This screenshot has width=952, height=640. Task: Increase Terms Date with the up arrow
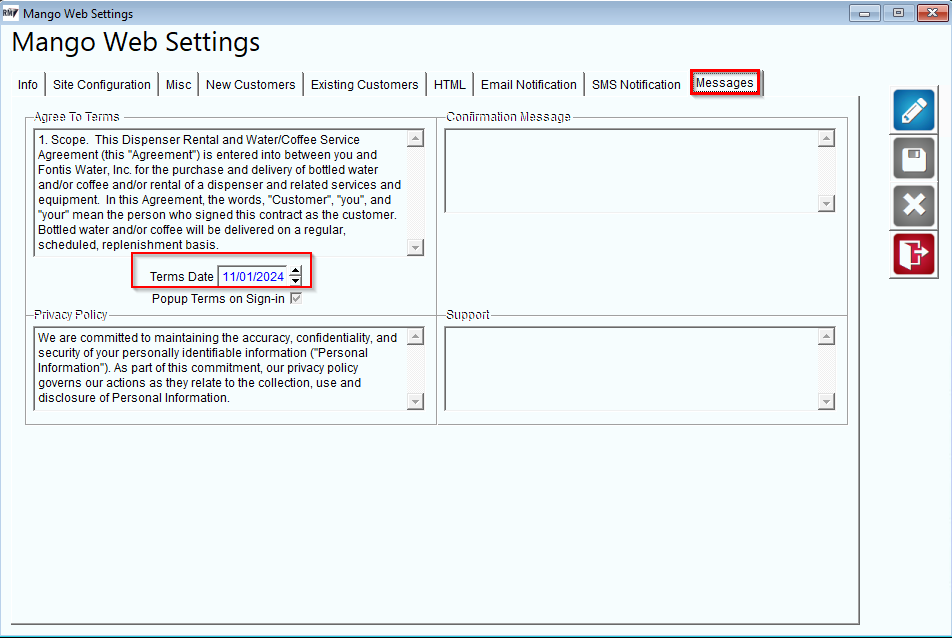pos(295,271)
